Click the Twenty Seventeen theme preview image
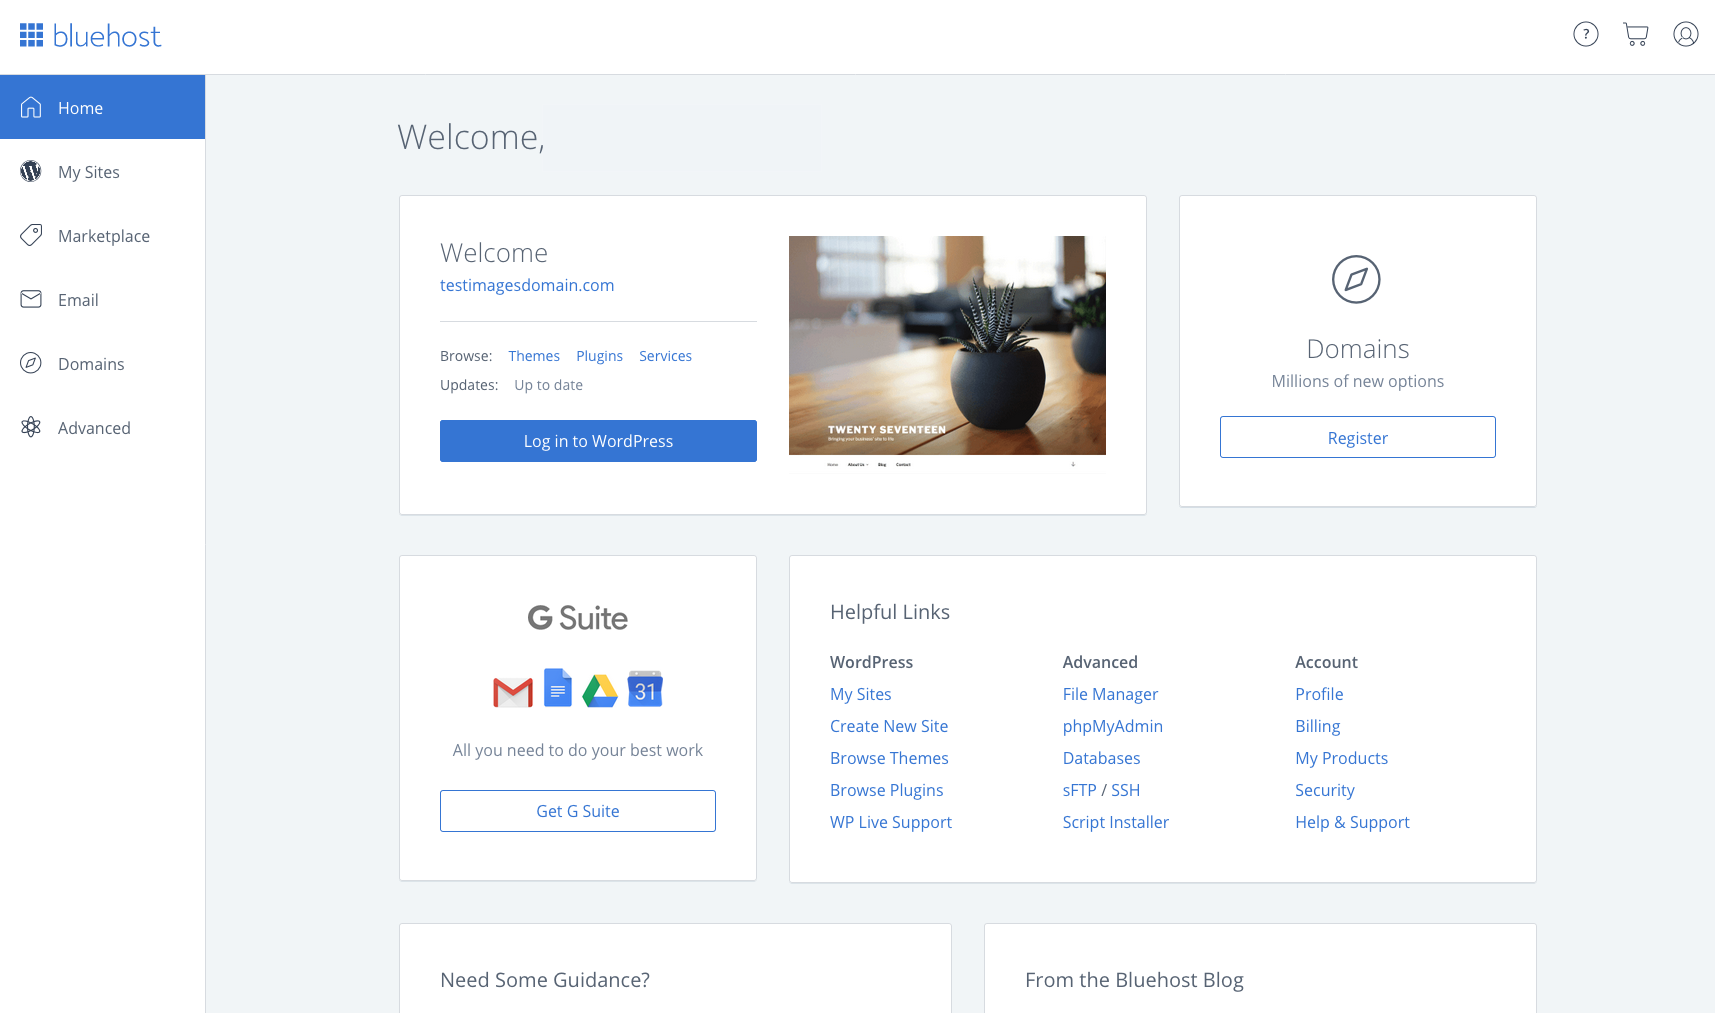The height and width of the screenshot is (1013, 1715). tap(946, 351)
